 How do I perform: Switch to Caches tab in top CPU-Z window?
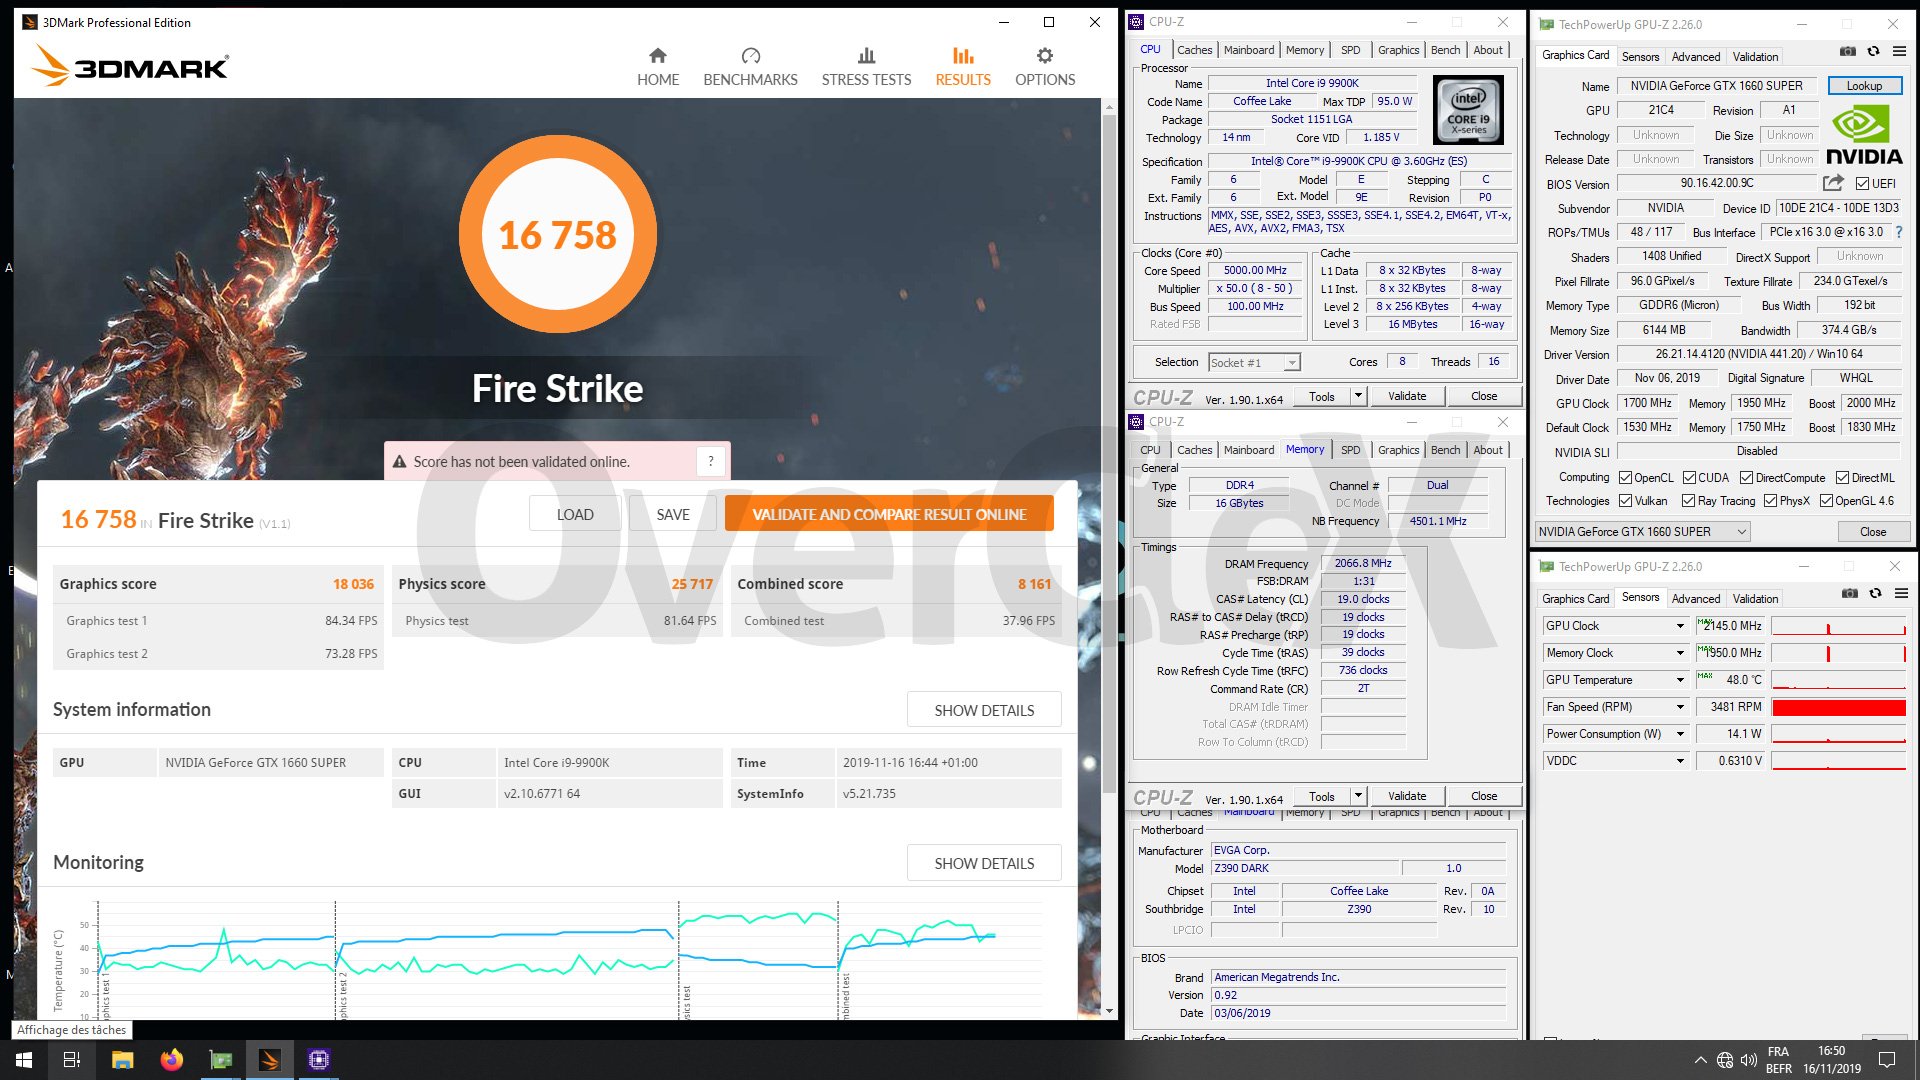coord(1194,50)
